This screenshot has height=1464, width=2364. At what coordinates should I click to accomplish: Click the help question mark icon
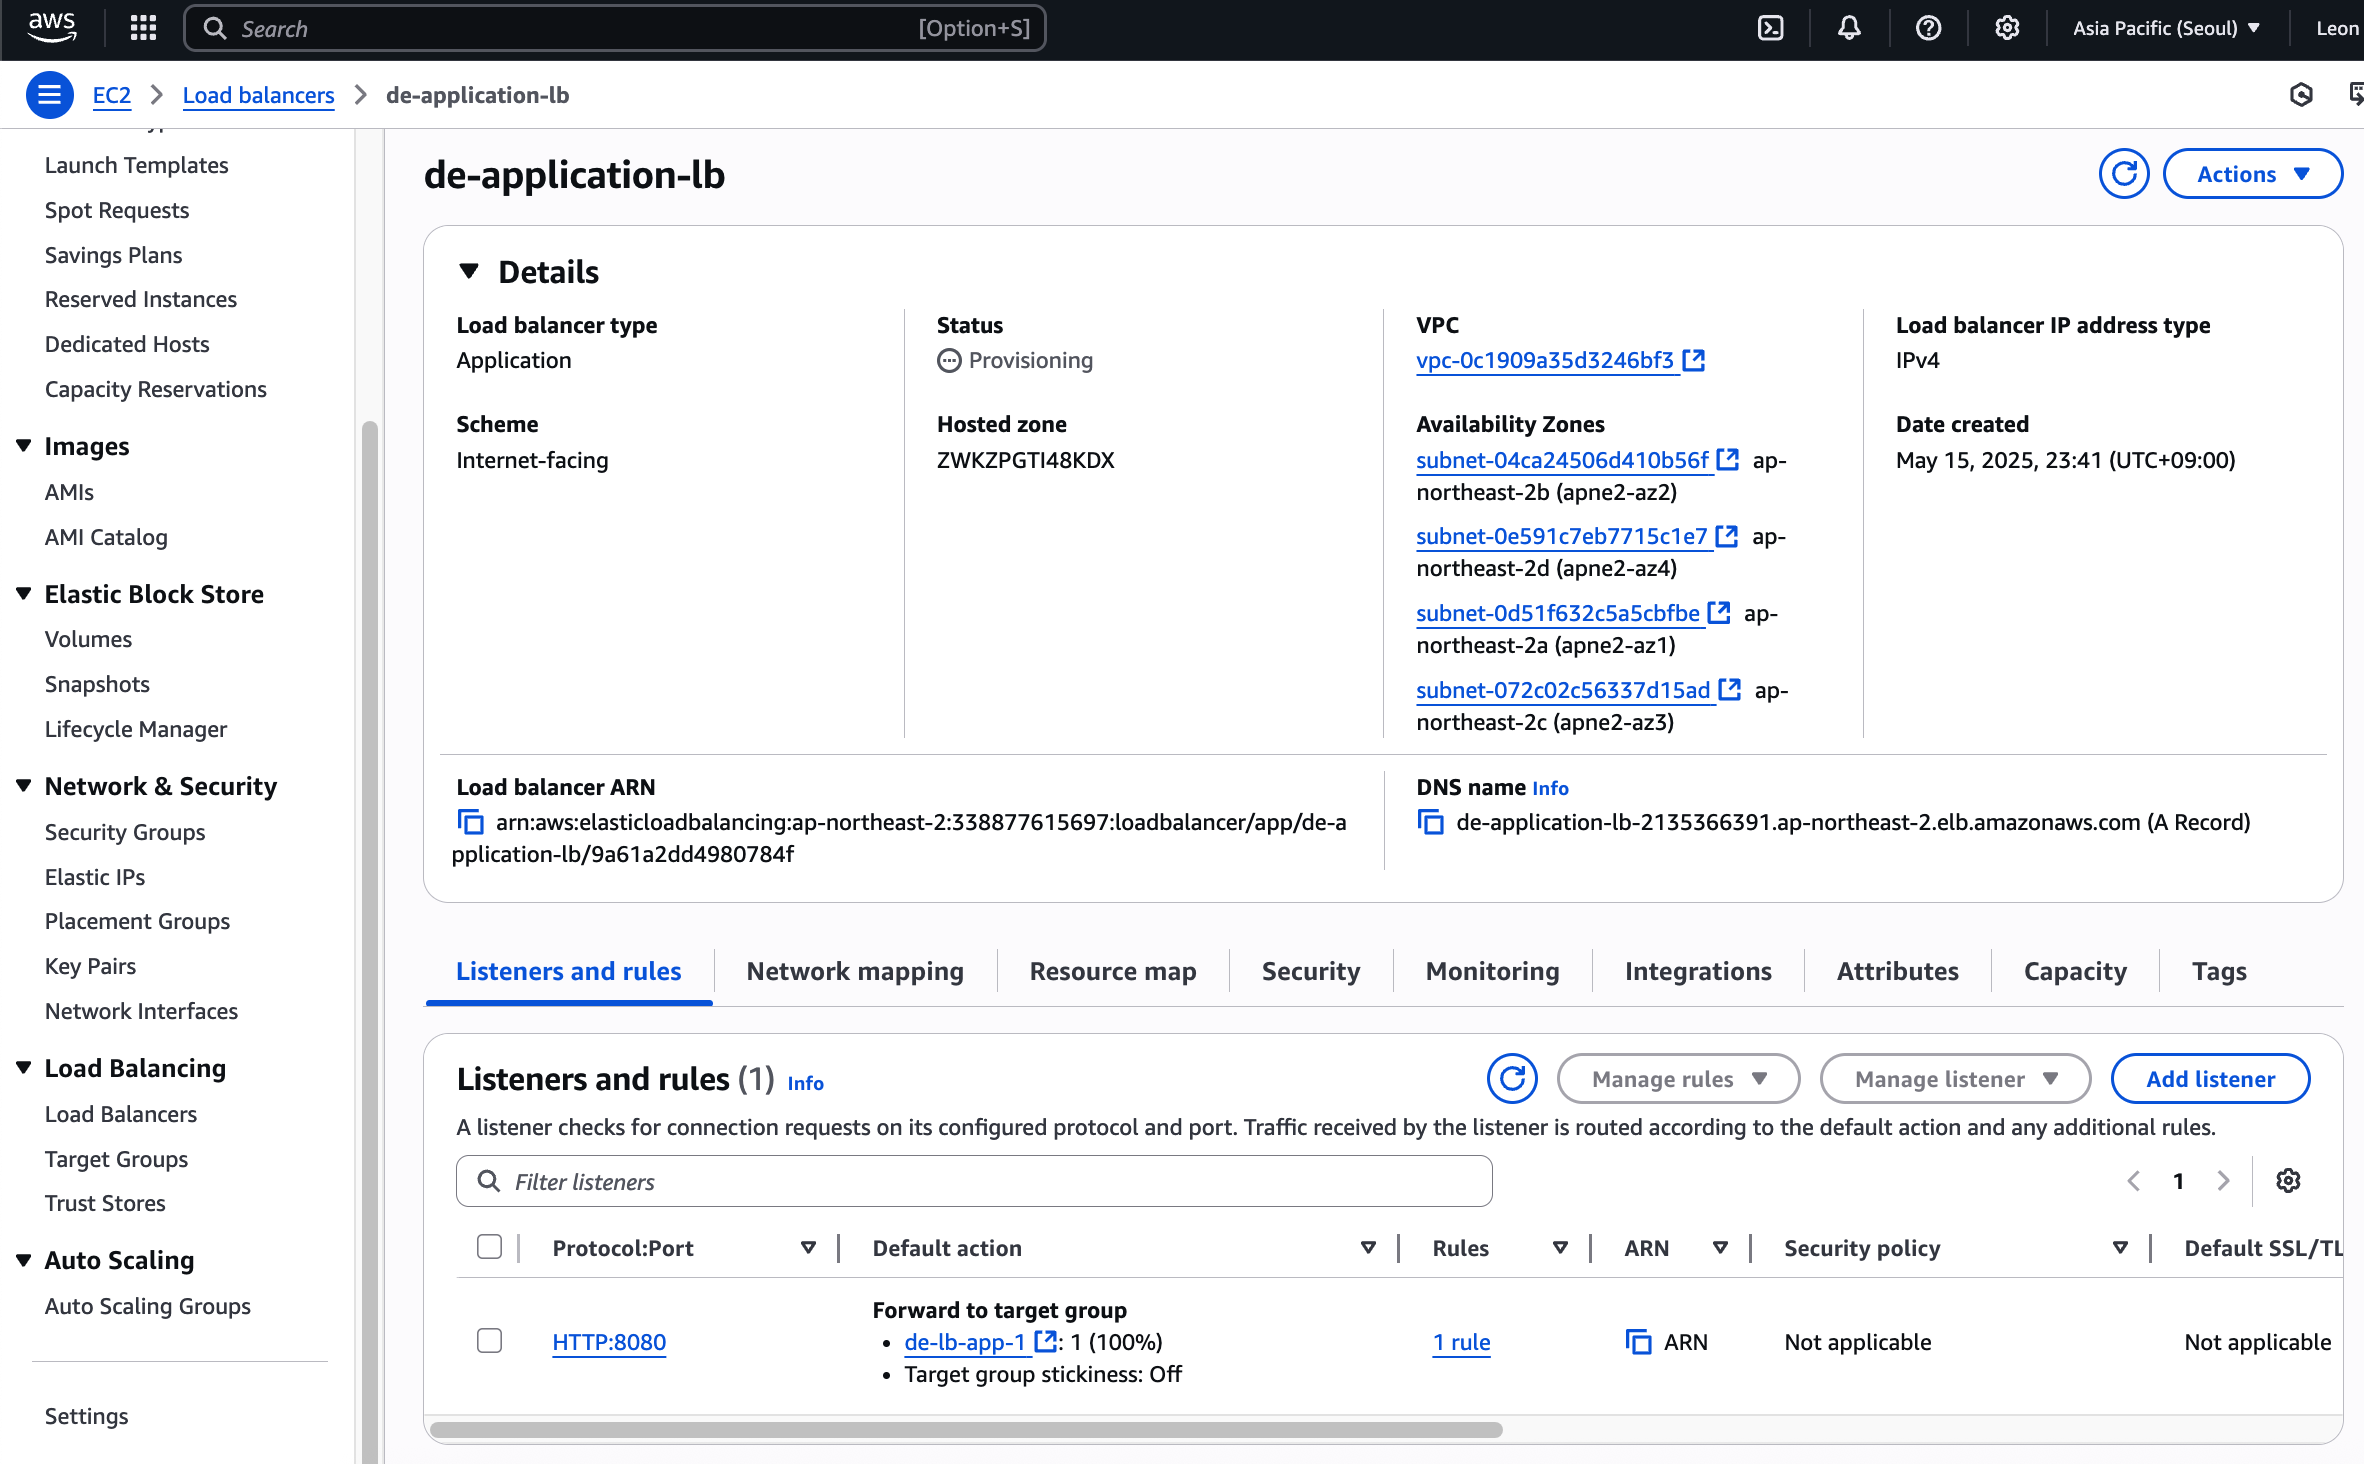(x=1928, y=28)
